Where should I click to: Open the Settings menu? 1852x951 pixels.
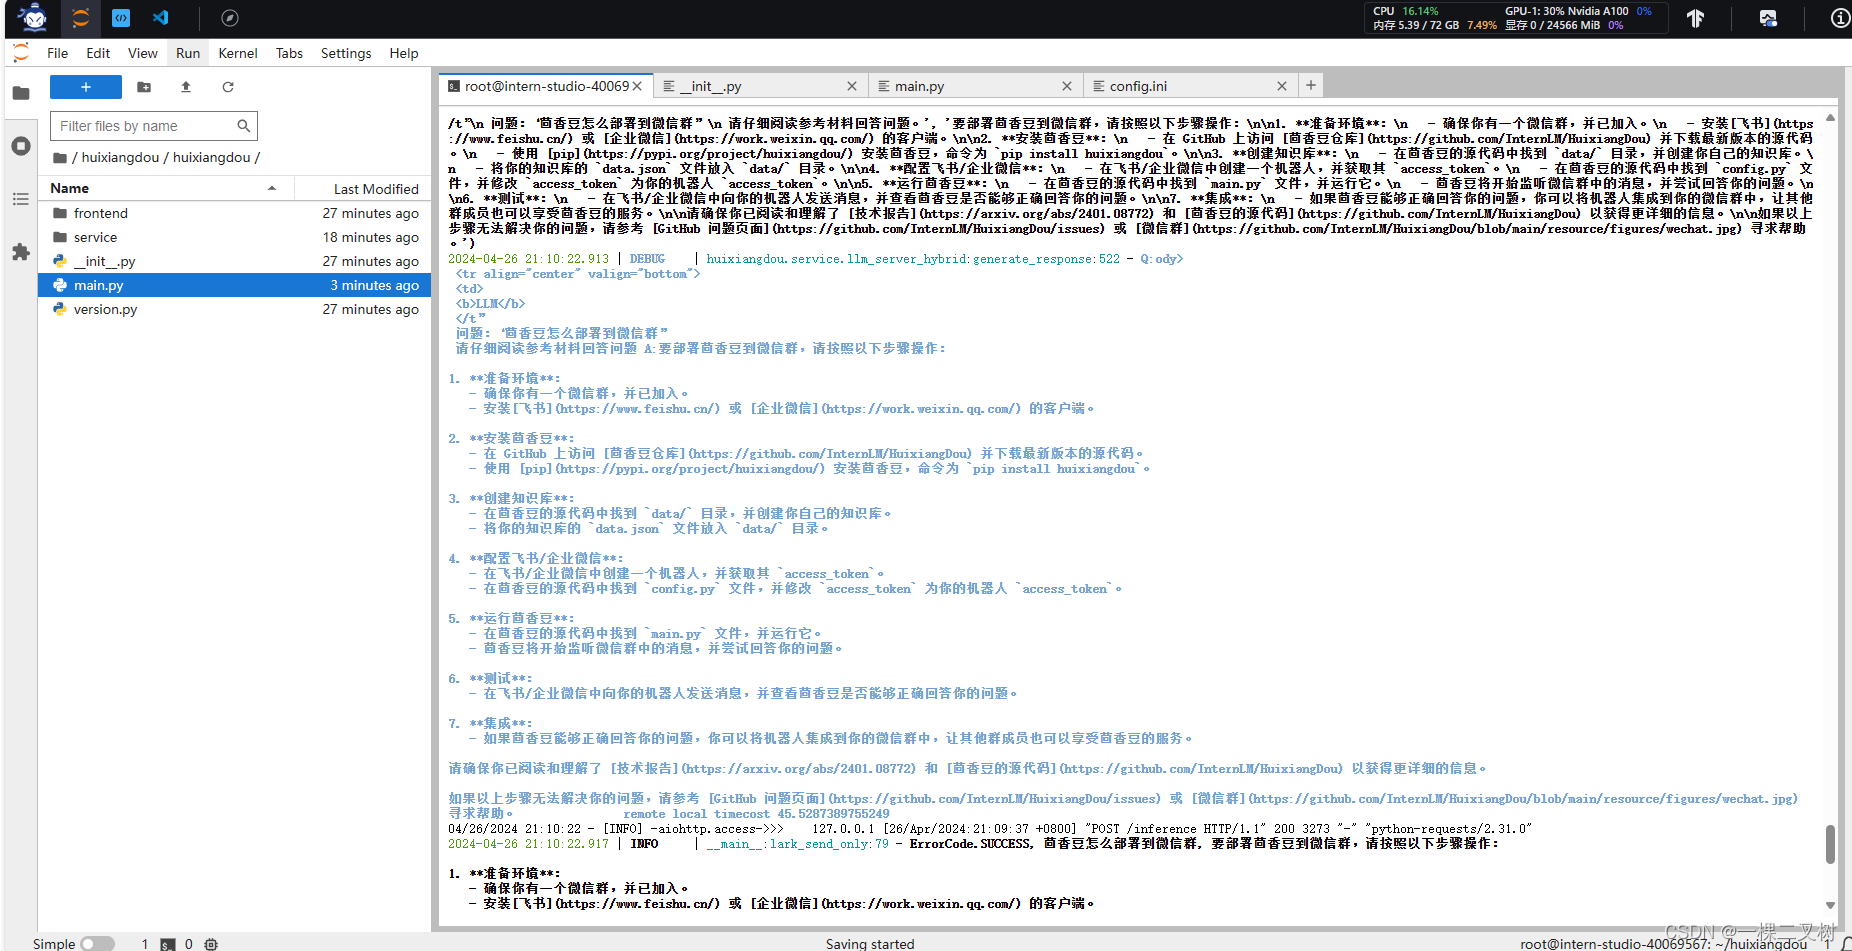click(x=346, y=53)
